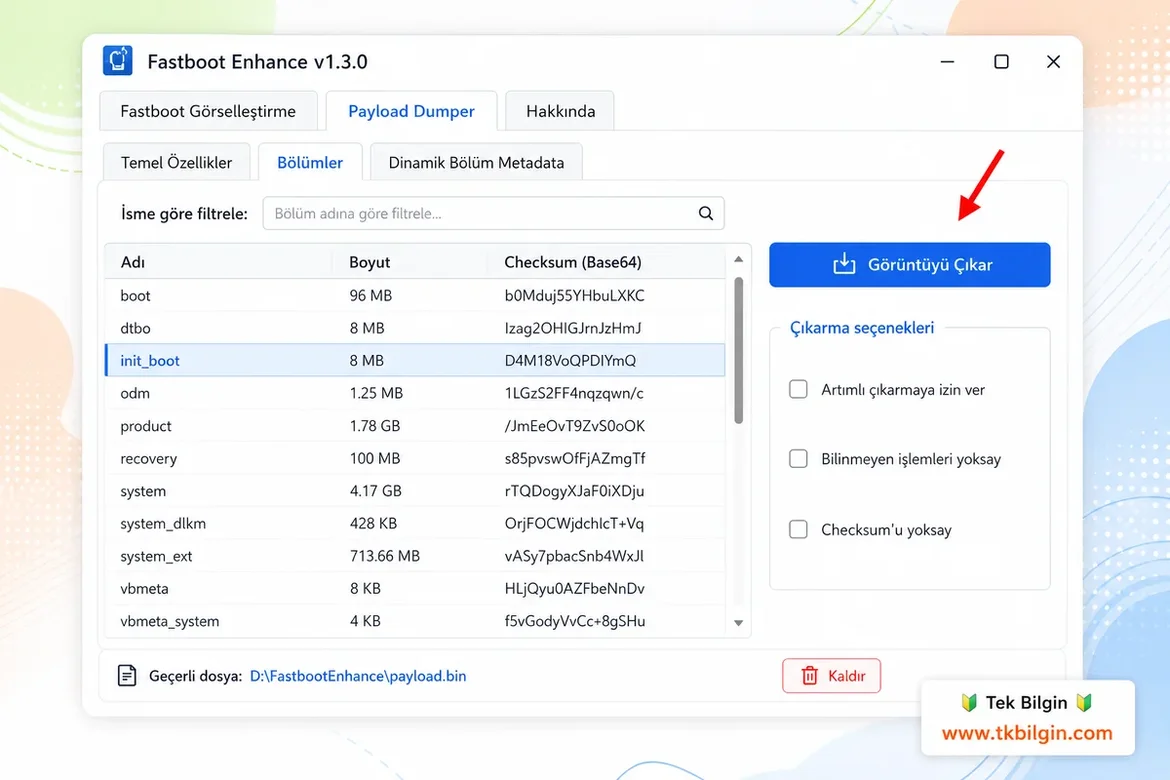Sort by Checksum (Base64) column header
1170x780 pixels.
click(572, 262)
